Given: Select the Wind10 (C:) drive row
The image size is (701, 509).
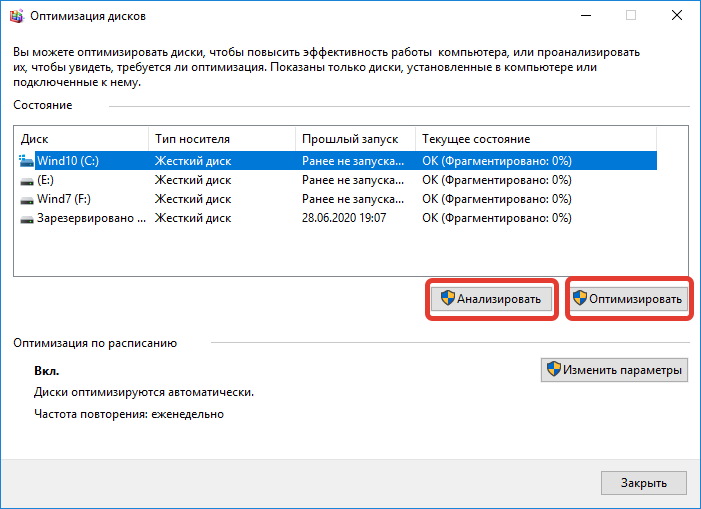Looking at the screenshot, I should (x=338, y=161).
